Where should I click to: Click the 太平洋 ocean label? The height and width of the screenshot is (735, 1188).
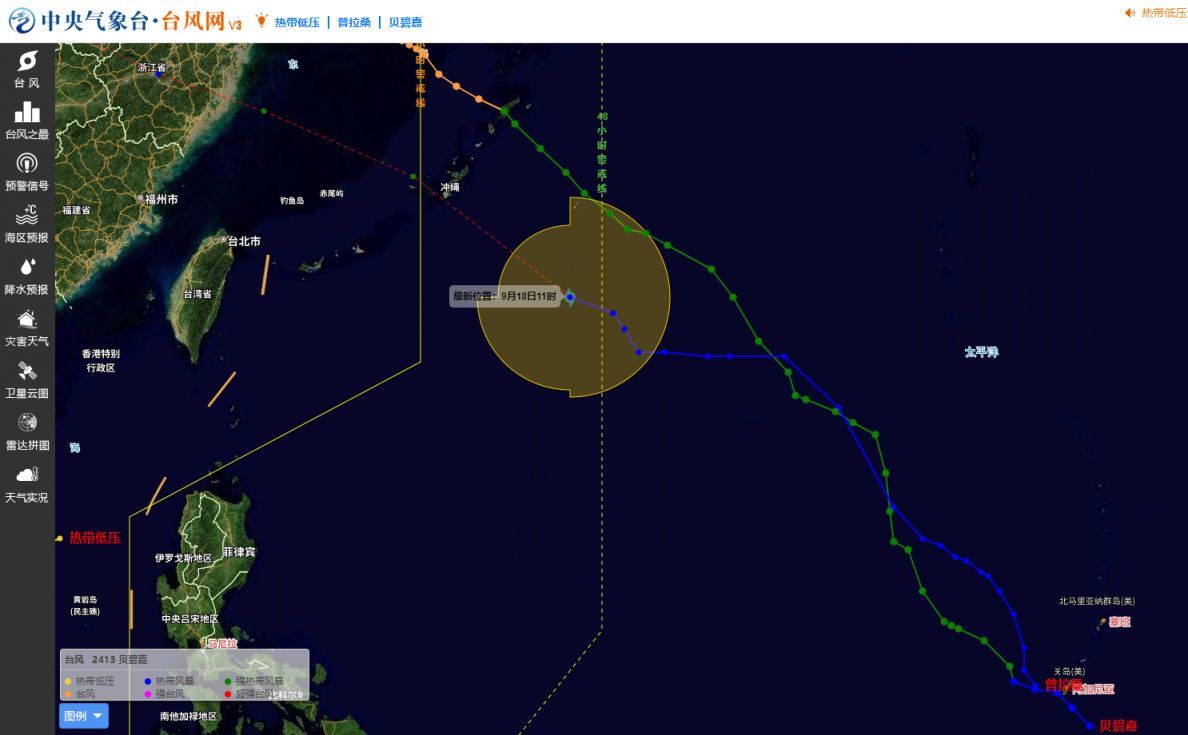tap(981, 352)
